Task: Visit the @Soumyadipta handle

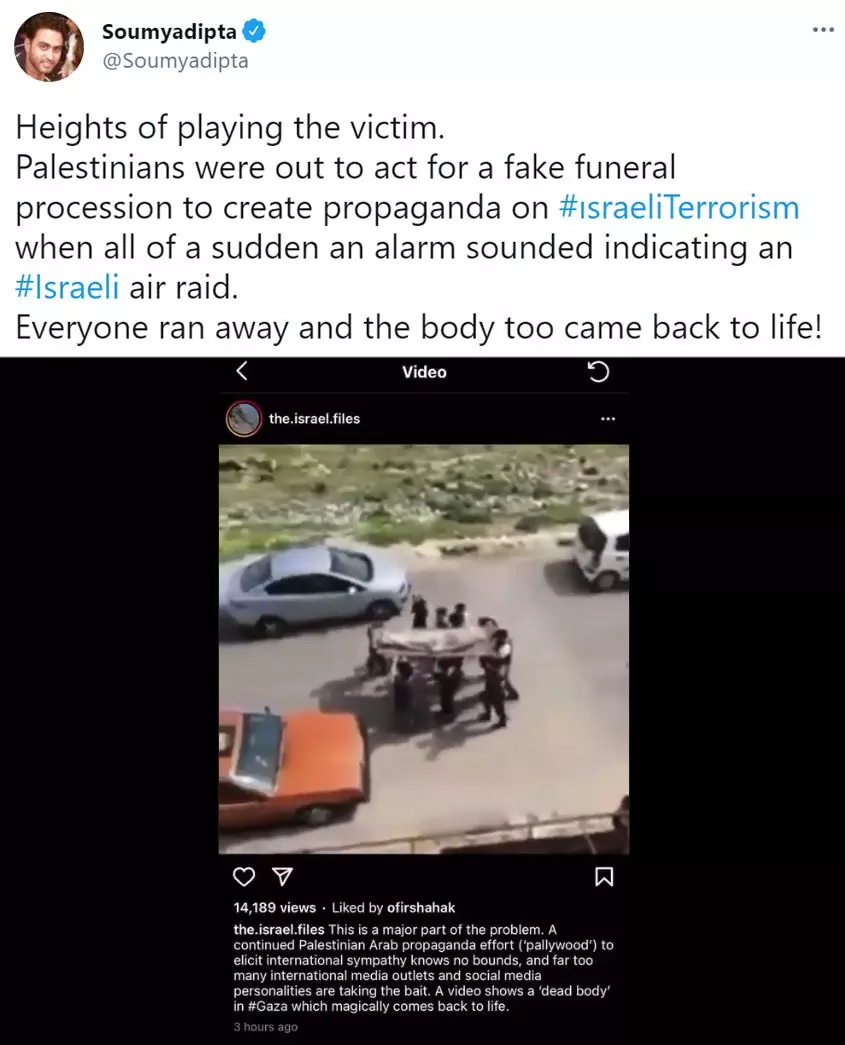Action: [175, 61]
